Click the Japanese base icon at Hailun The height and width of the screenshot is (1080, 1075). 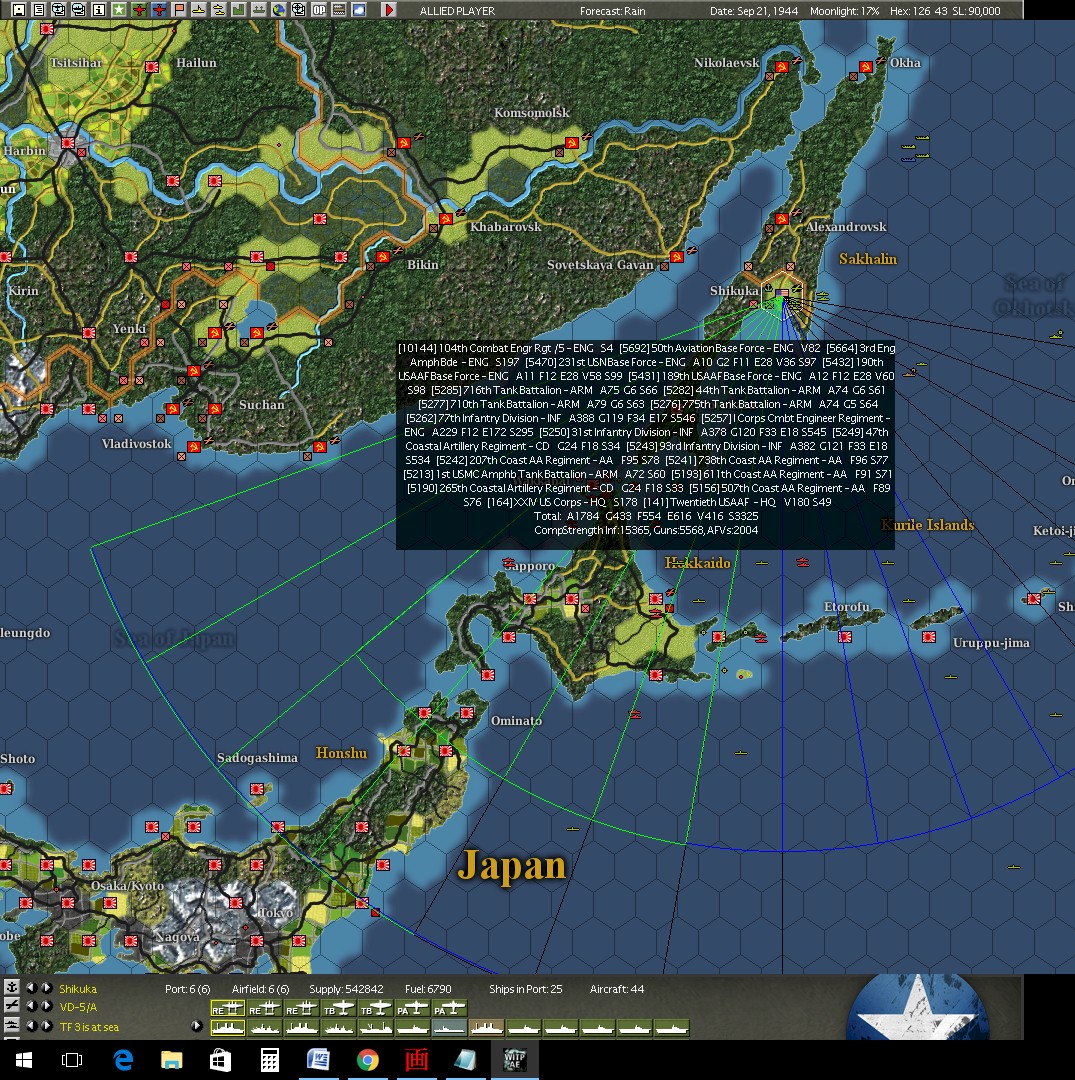click(x=152, y=67)
